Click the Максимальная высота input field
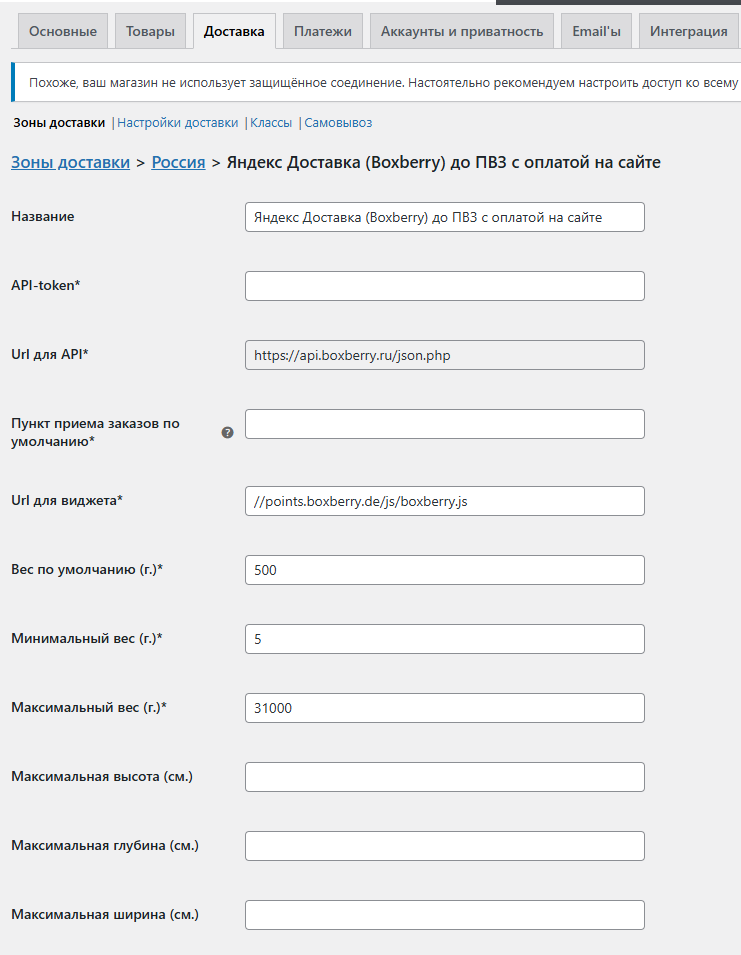This screenshot has height=955, width=741. (x=444, y=777)
